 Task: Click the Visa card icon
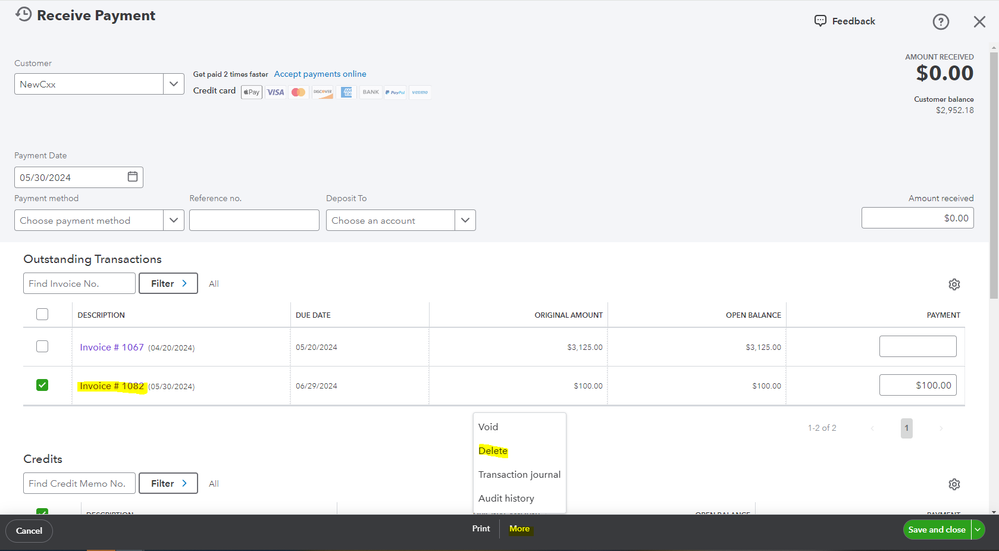coord(275,92)
